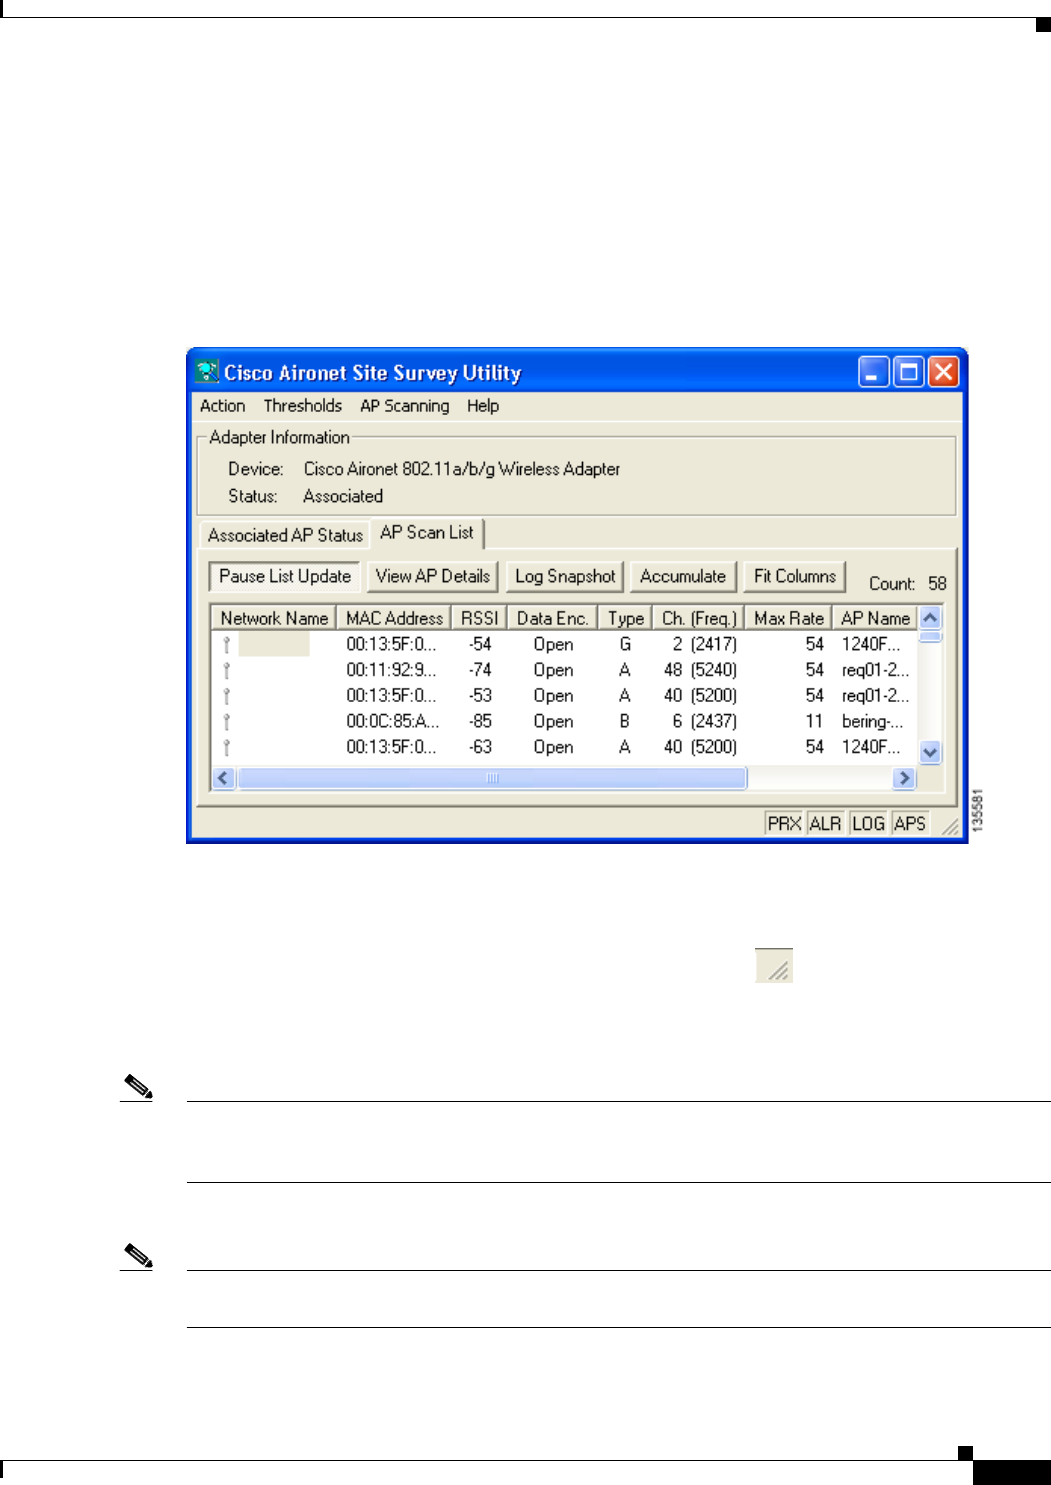1051x1485 pixels.
Task: Click the horizontal scrollbar thumb
Action: [492, 778]
